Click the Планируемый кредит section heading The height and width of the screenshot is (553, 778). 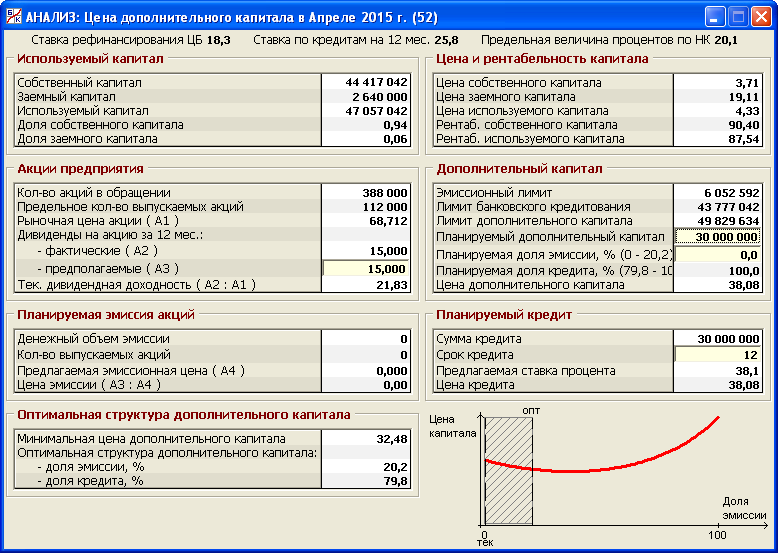click(x=504, y=314)
